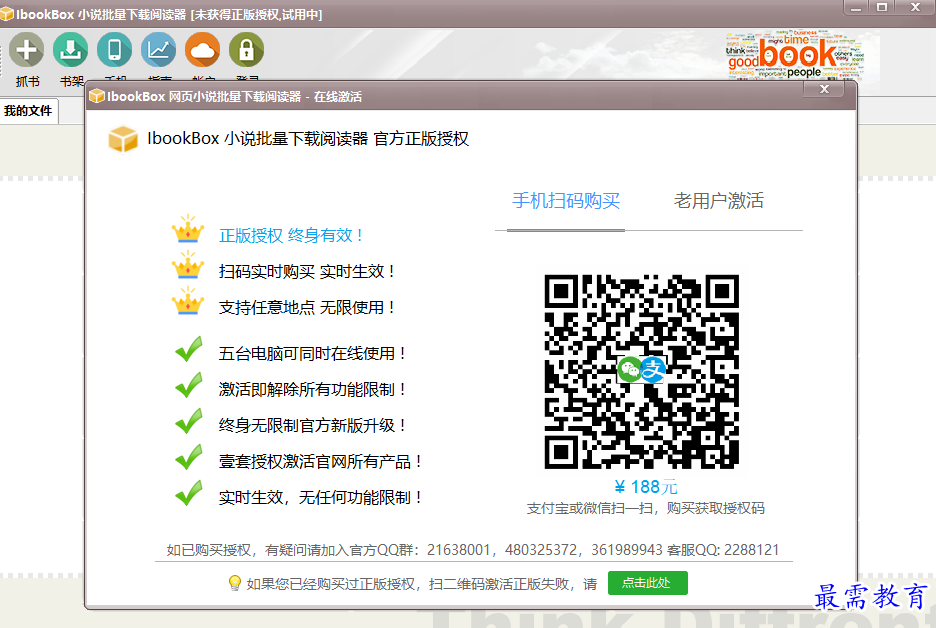The width and height of the screenshot is (936, 628).
Task: Click 实时生效，无任何功能限制 text
Action: point(320,497)
